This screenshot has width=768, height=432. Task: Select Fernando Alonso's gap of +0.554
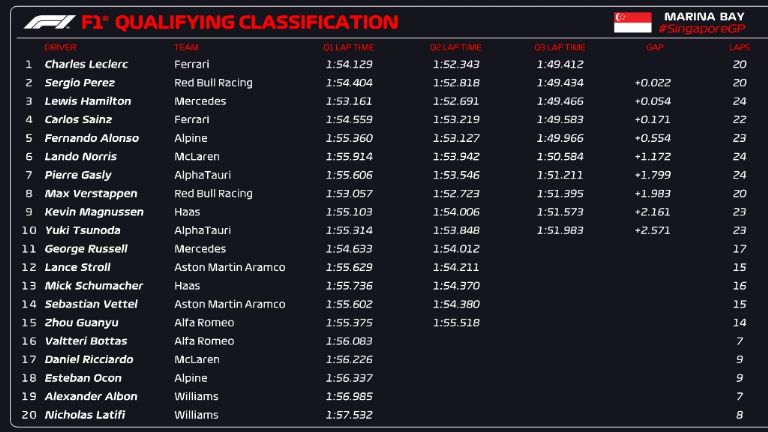tap(652, 138)
